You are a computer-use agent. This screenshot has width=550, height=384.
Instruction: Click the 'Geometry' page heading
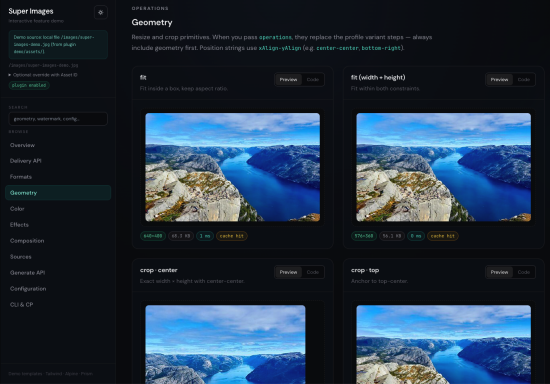tap(152, 22)
